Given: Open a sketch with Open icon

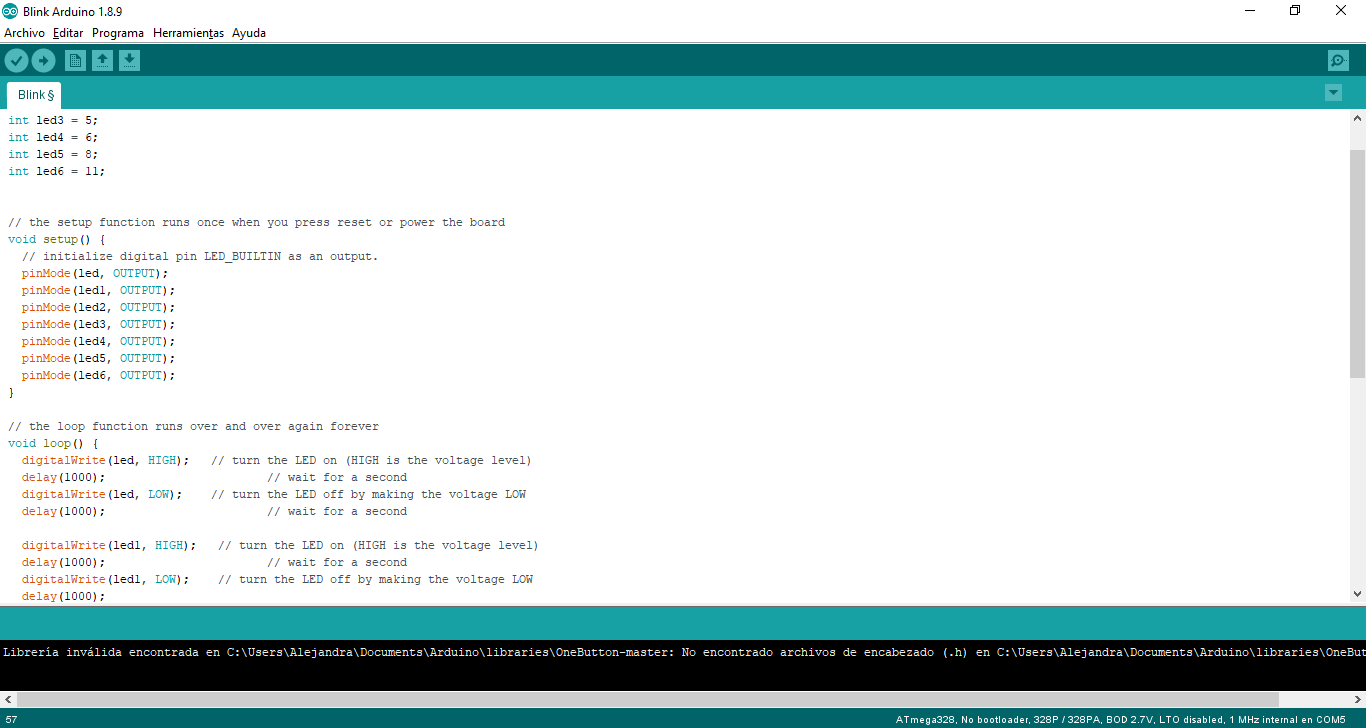Looking at the screenshot, I should pos(102,61).
